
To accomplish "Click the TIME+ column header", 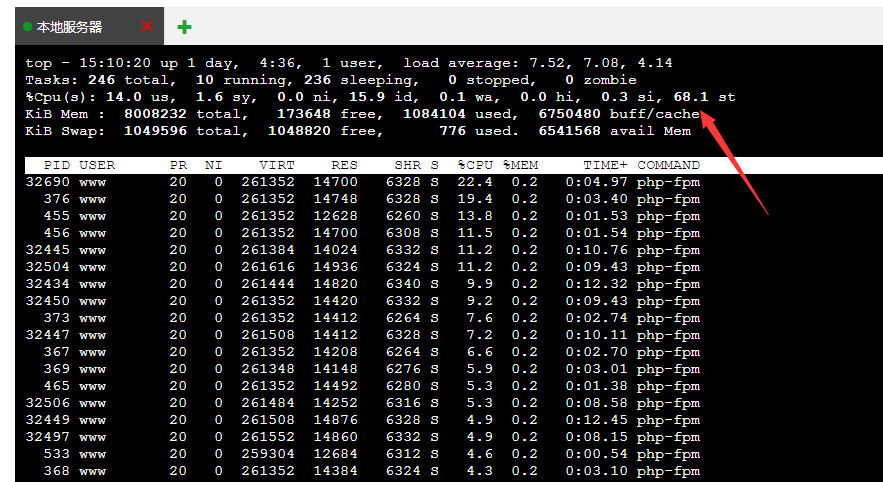I will click(605, 165).
